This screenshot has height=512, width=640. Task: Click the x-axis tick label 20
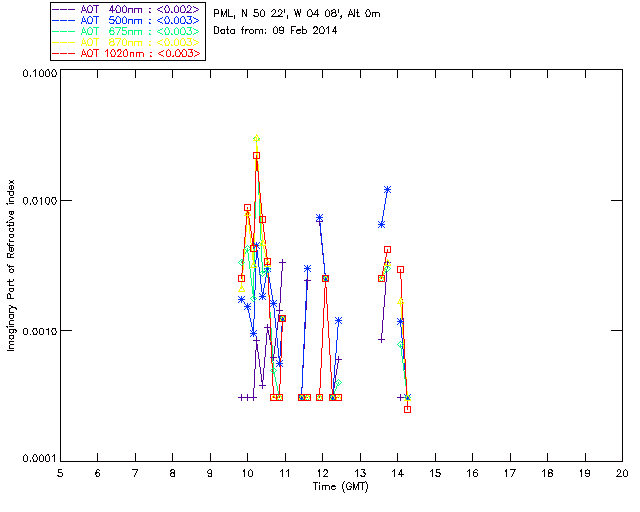coord(622,473)
